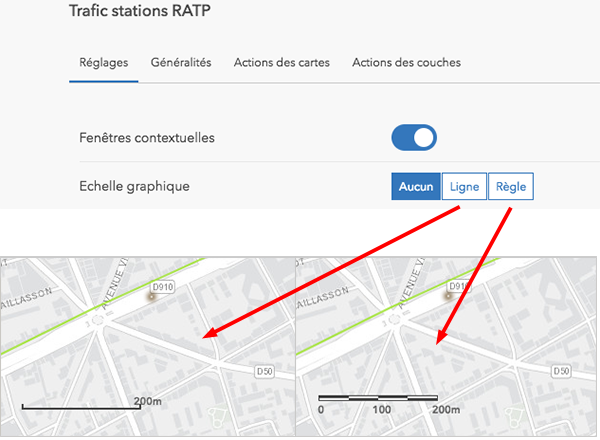Open the Actions des couches tab
600x440 pixels.
point(406,62)
